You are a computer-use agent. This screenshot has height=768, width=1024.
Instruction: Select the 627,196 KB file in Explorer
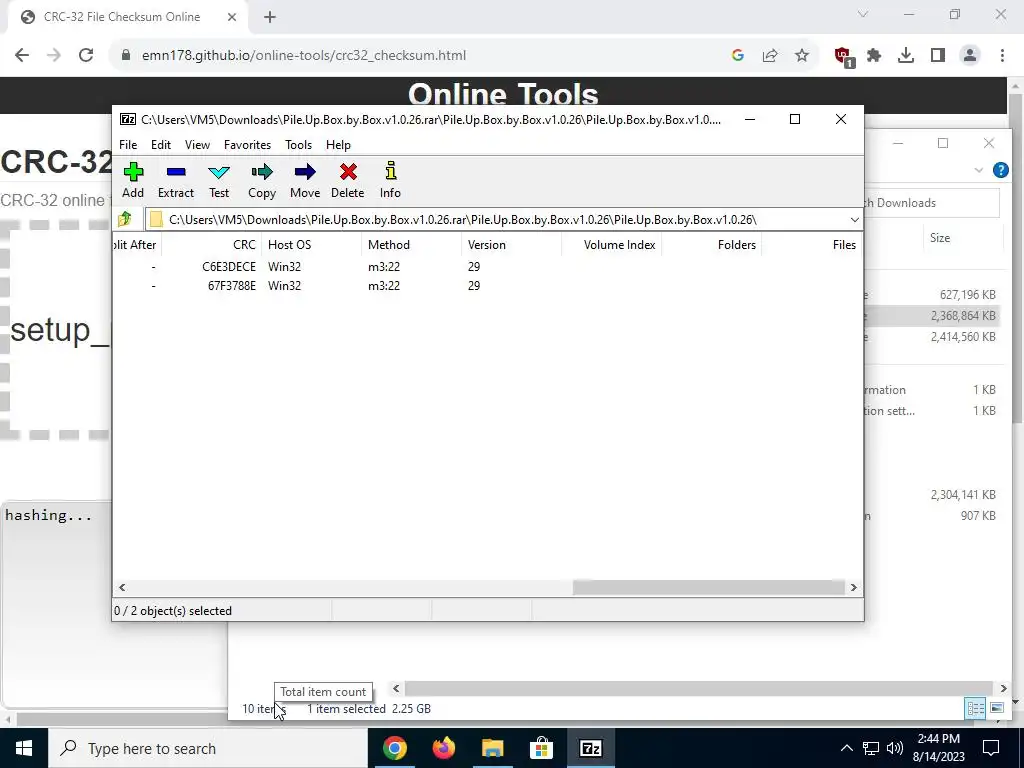pos(934,295)
